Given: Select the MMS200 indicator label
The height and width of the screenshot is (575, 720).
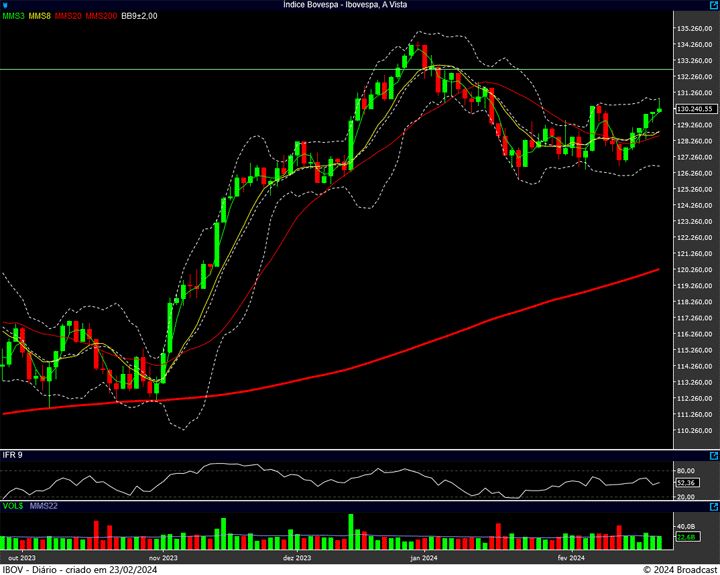Looking at the screenshot, I should click(101, 17).
